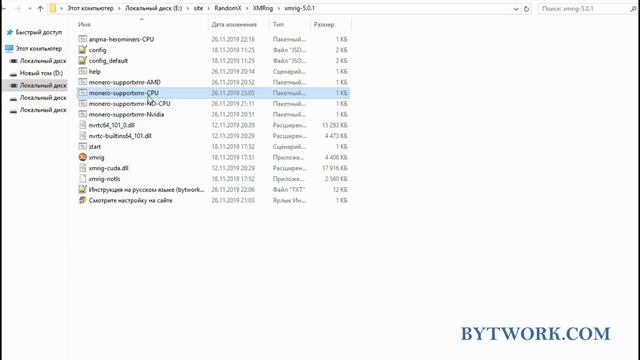
Task: Expand the chevron after XMRig breadcrumb
Action: point(279,9)
